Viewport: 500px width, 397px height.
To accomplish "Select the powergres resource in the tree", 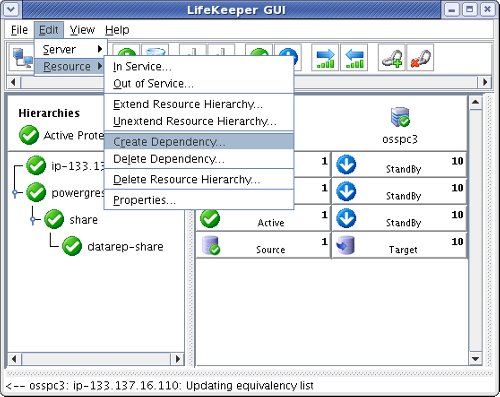I will [x=78, y=193].
